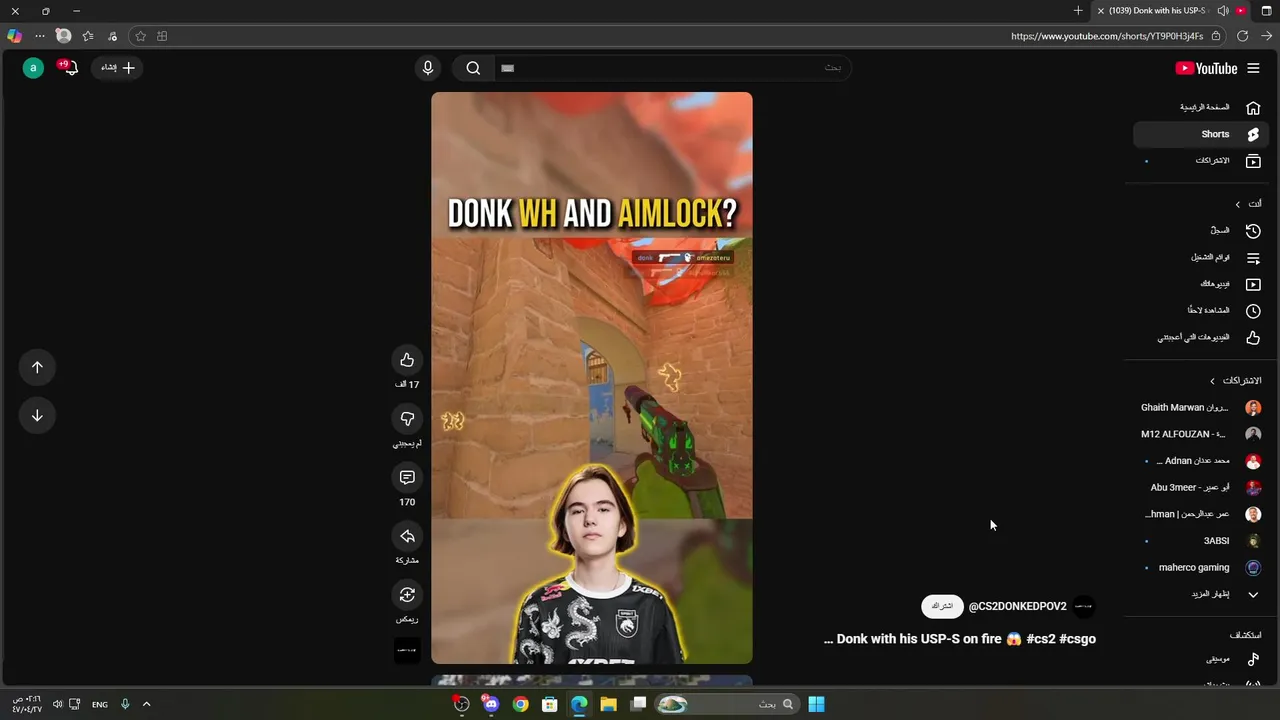Open M12 ALFOUZAN channel
This screenshot has width=1280, height=720.
1203,434
